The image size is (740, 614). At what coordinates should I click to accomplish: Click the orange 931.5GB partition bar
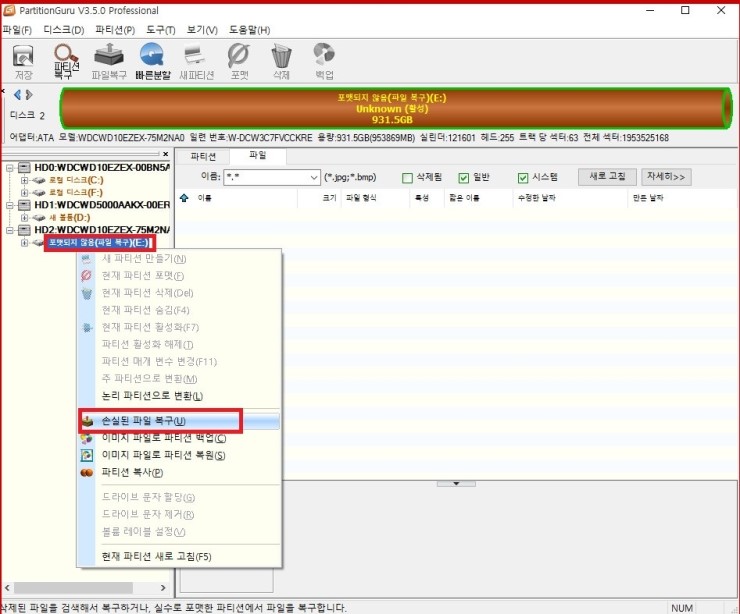(x=395, y=109)
